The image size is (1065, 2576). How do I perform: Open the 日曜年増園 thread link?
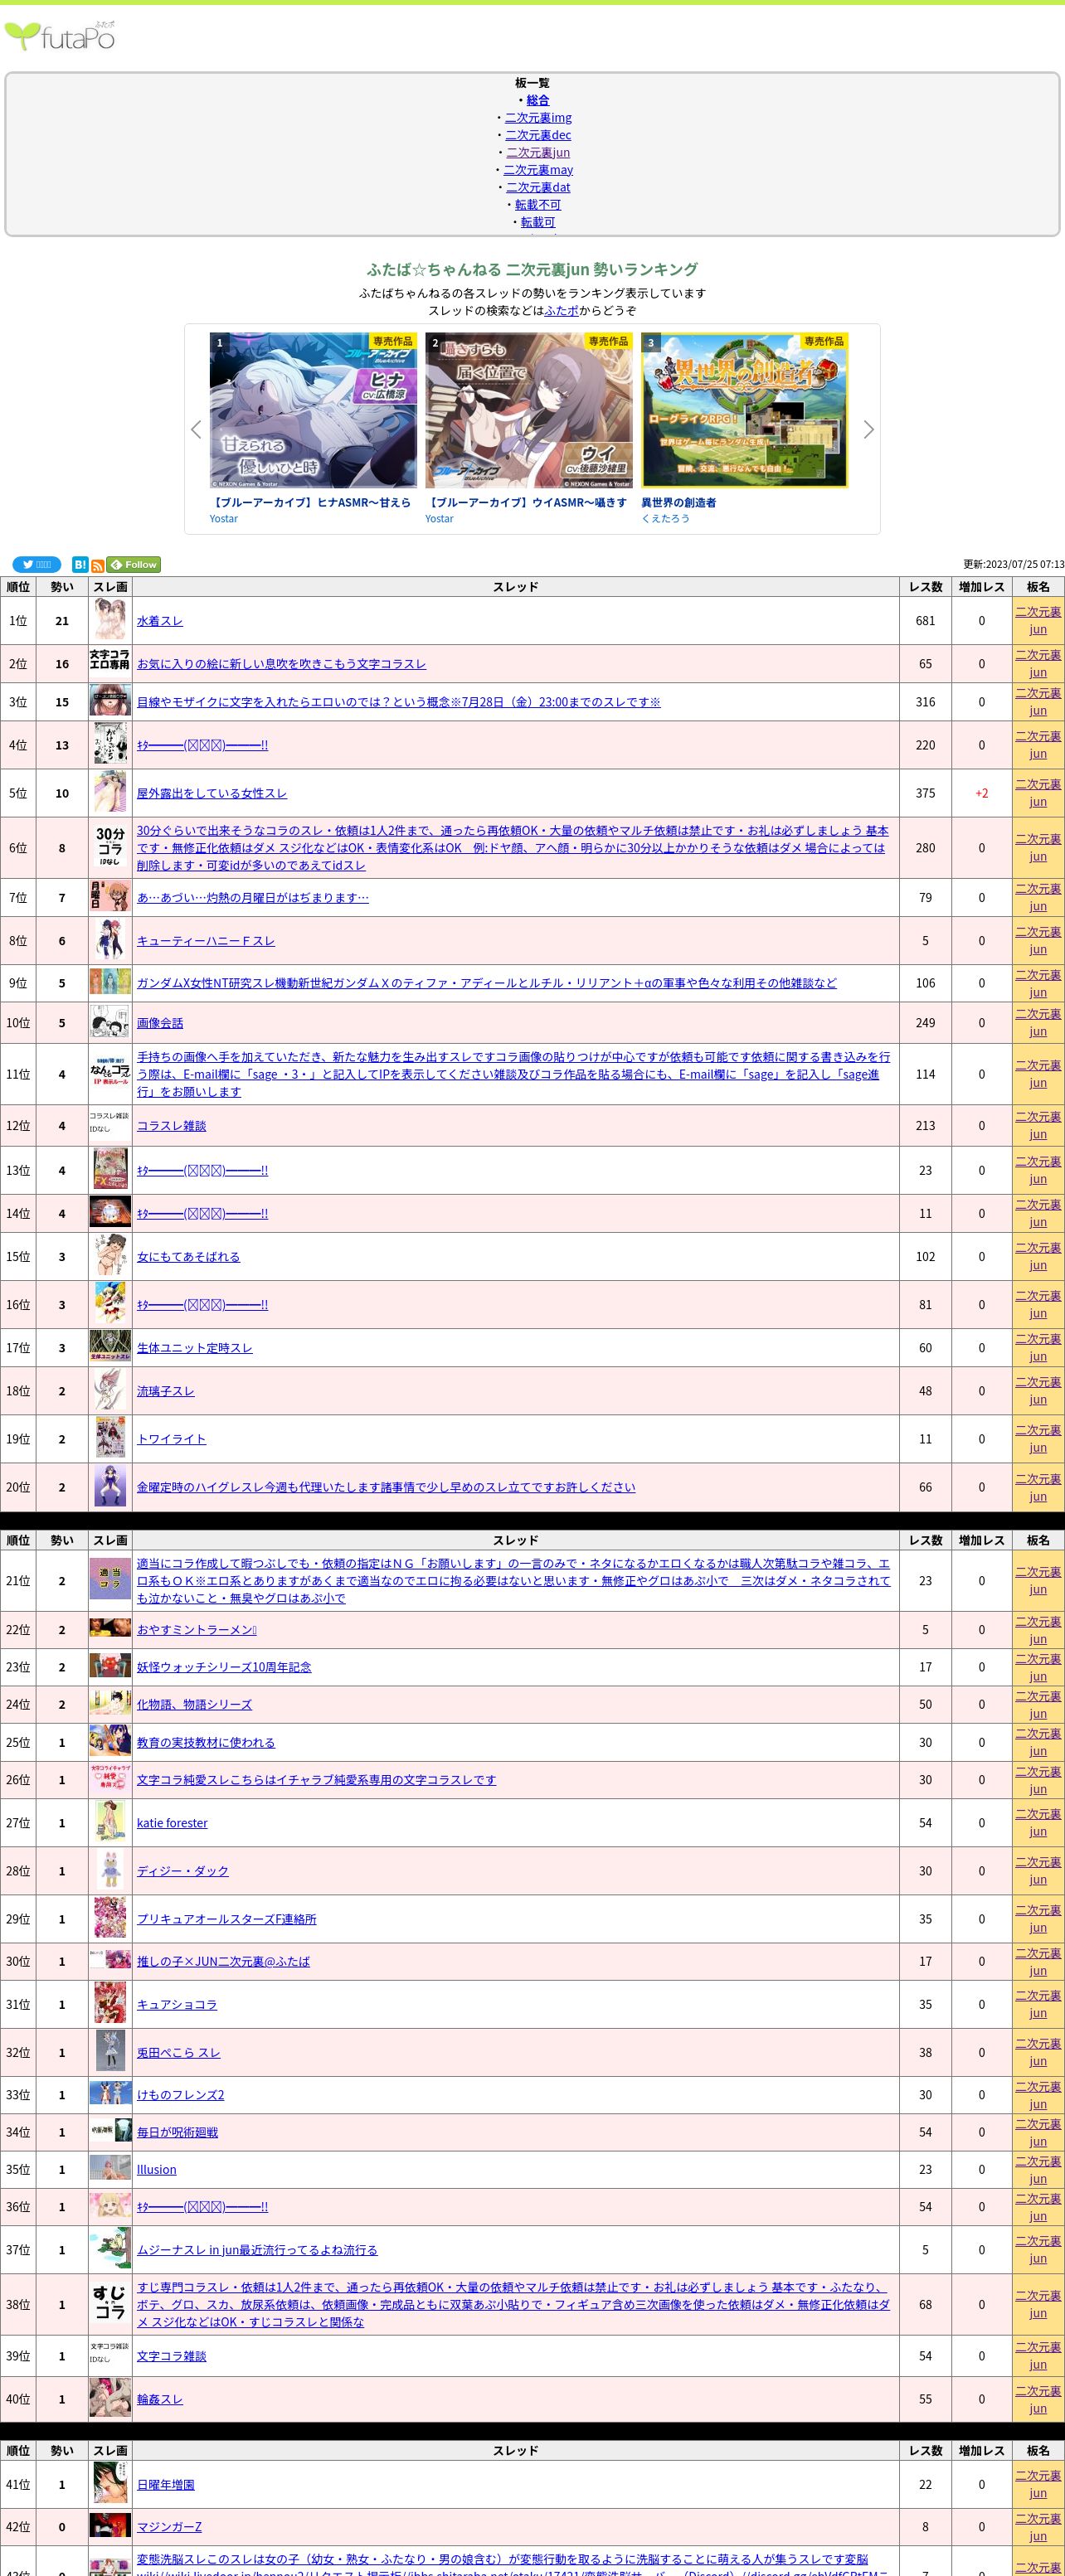(166, 2485)
